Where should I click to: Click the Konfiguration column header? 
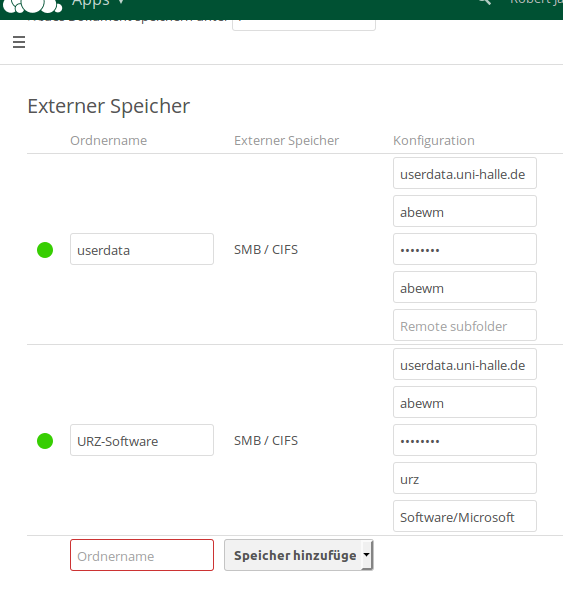[x=434, y=141]
